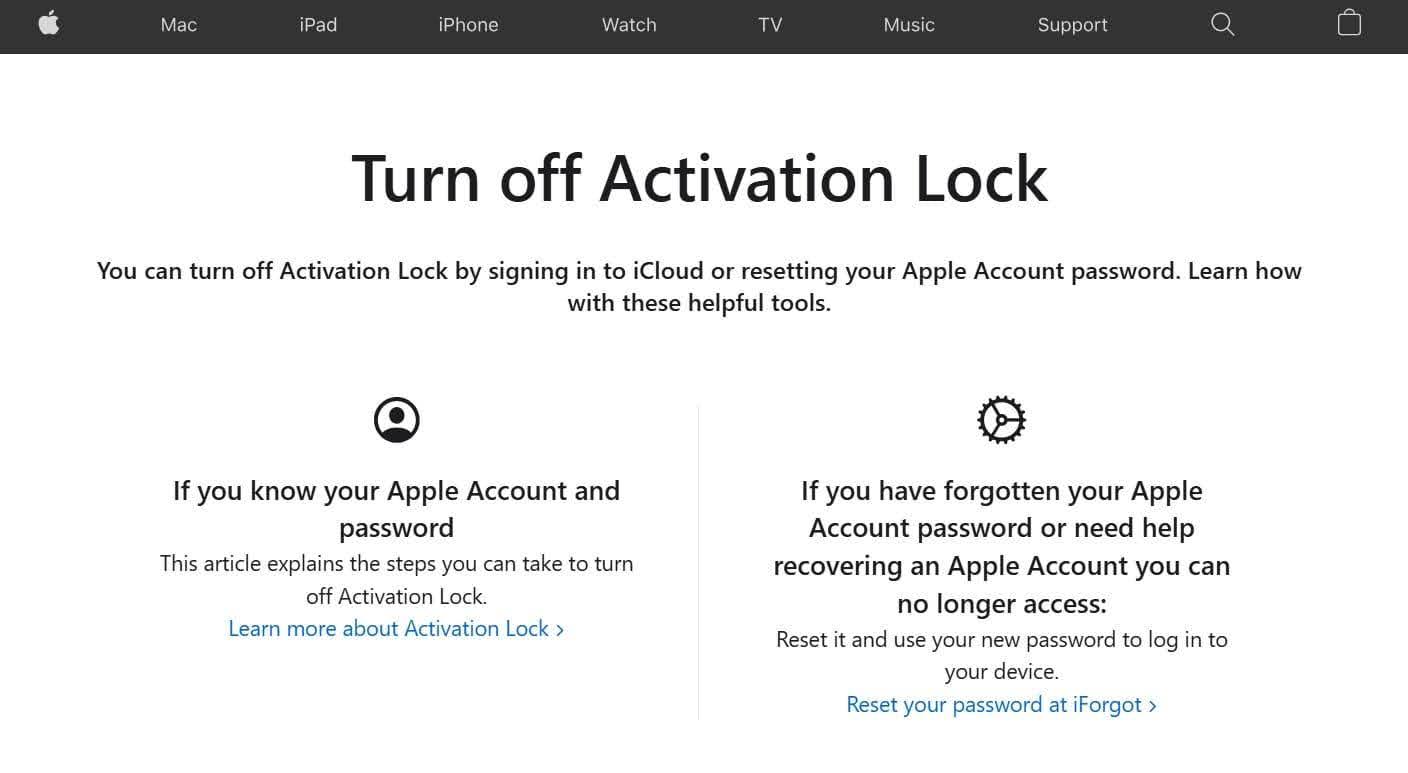The width and height of the screenshot is (1408, 773).
Task: Click Reset your password at iForgot
Action: (x=994, y=705)
